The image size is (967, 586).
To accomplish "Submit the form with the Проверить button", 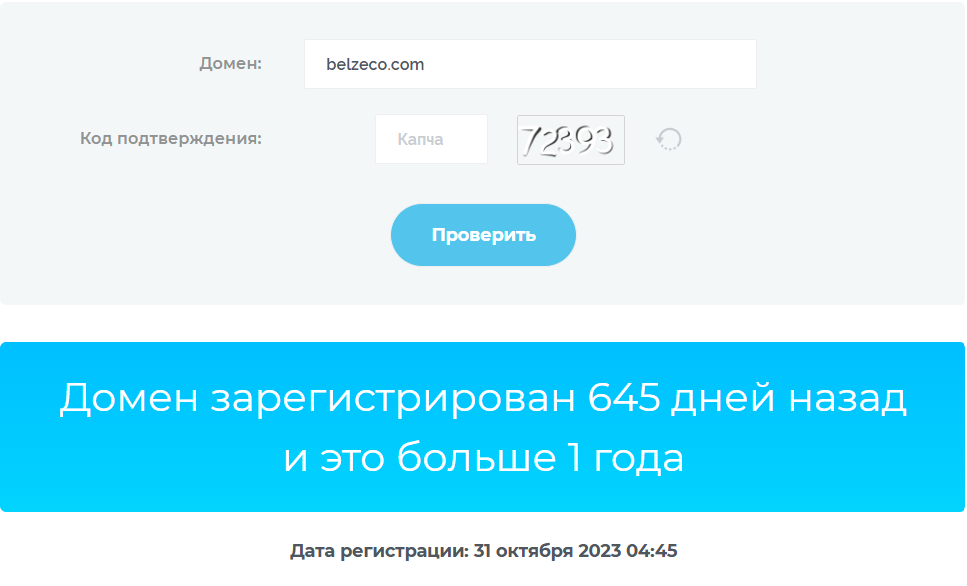I will [483, 235].
